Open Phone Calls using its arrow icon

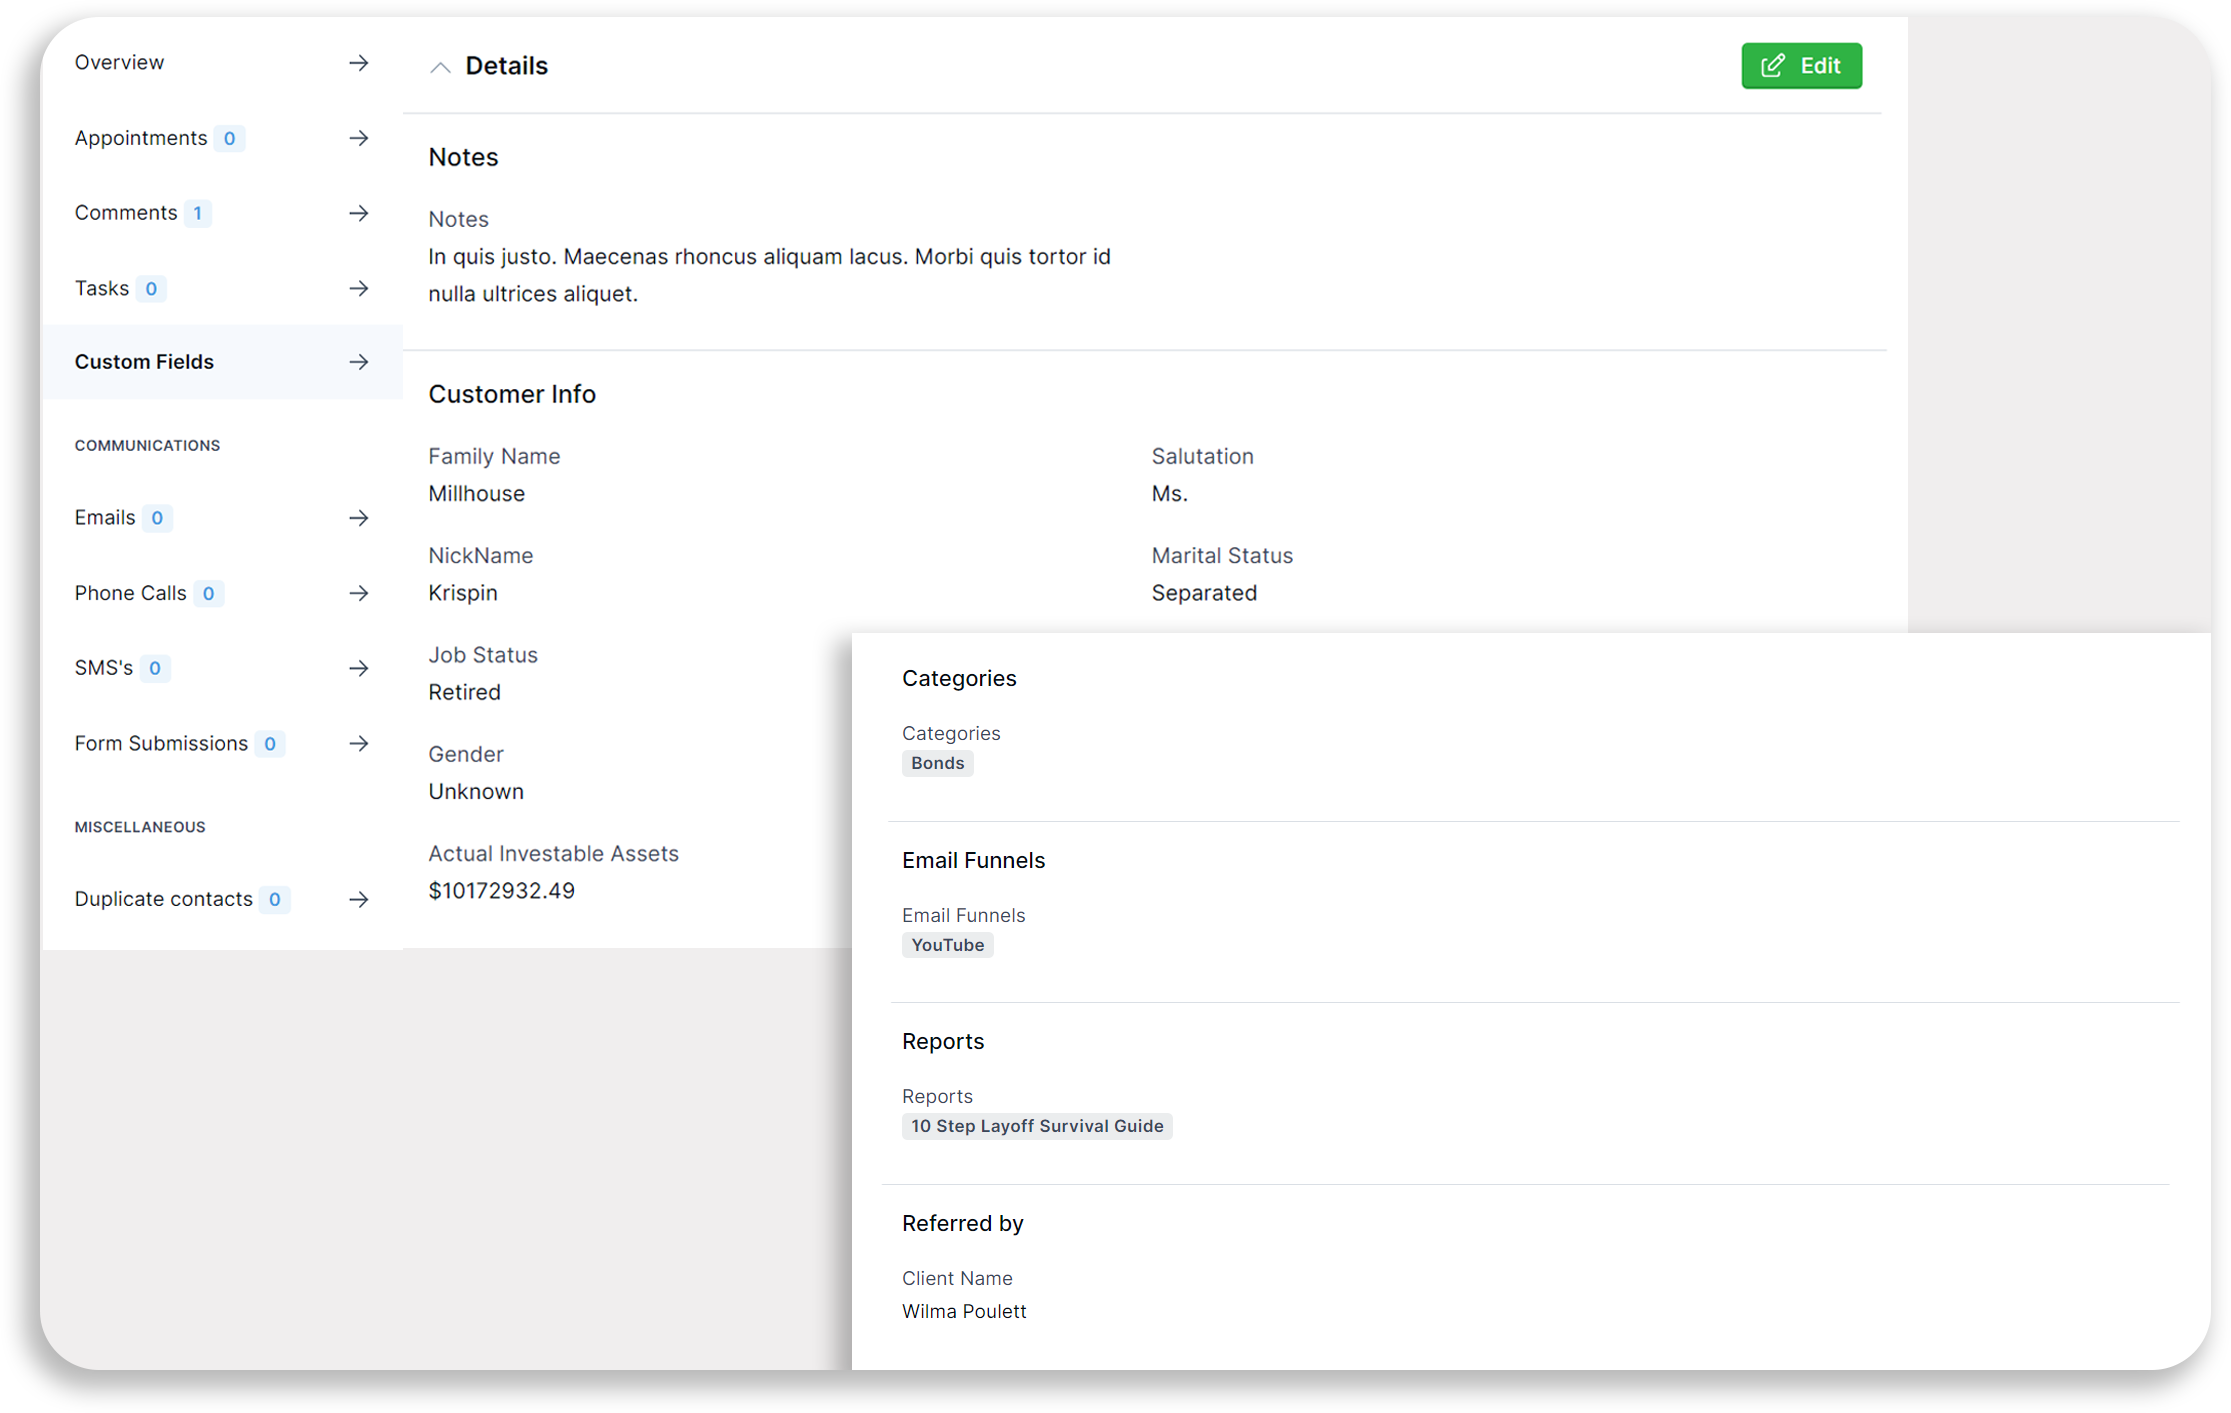tap(358, 593)
